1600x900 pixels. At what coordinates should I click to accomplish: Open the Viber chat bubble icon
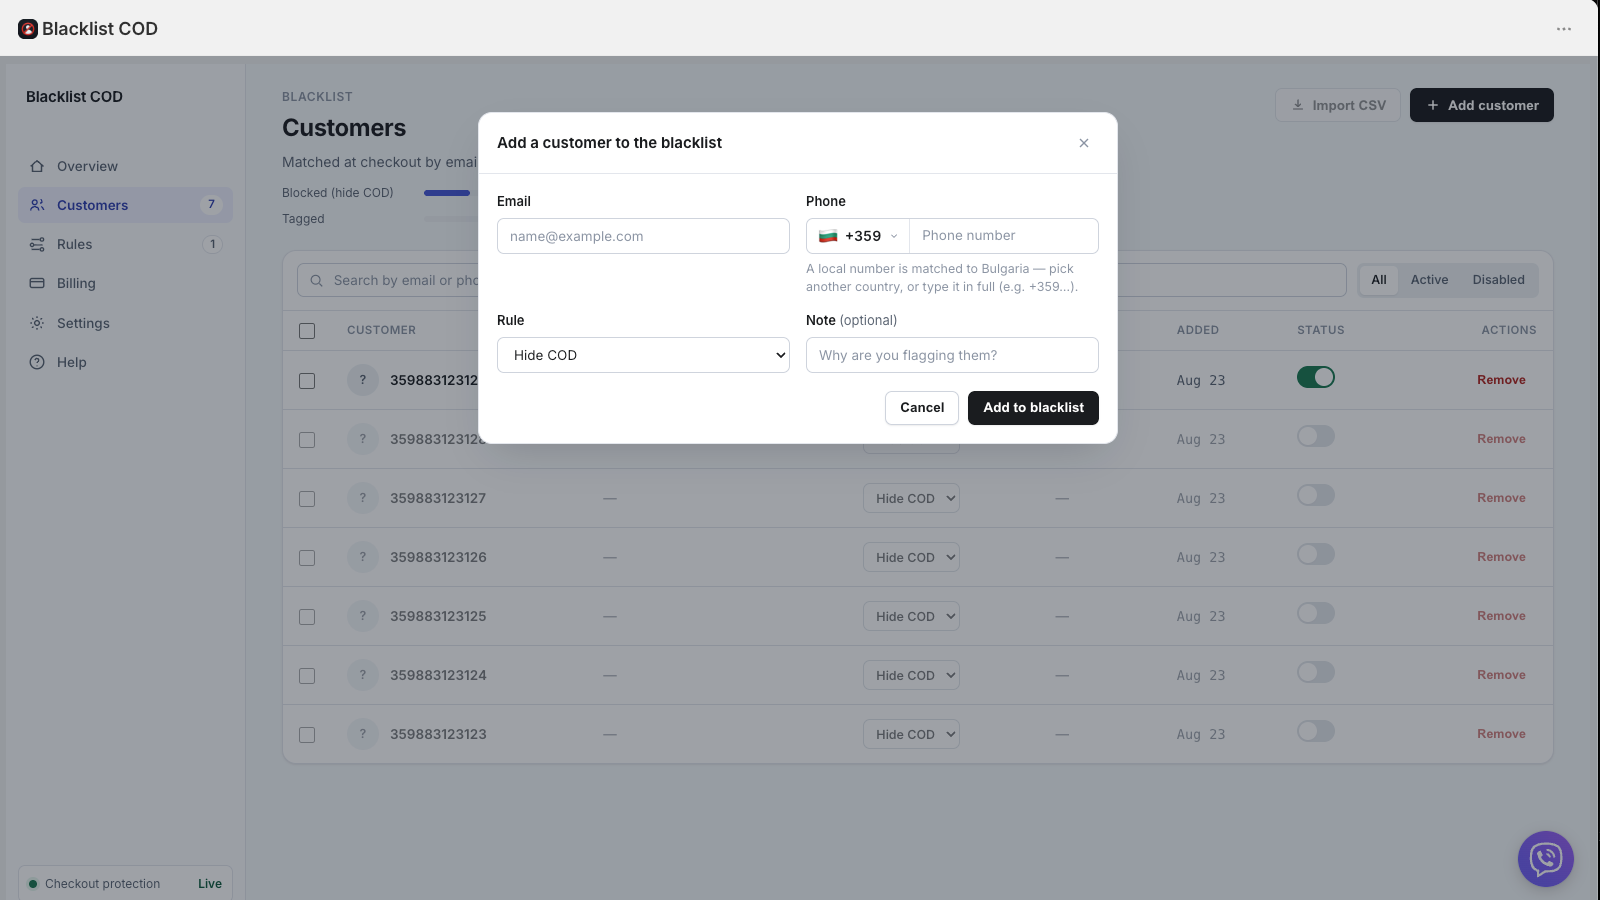pyautogui.click(x=1546, y=859)
